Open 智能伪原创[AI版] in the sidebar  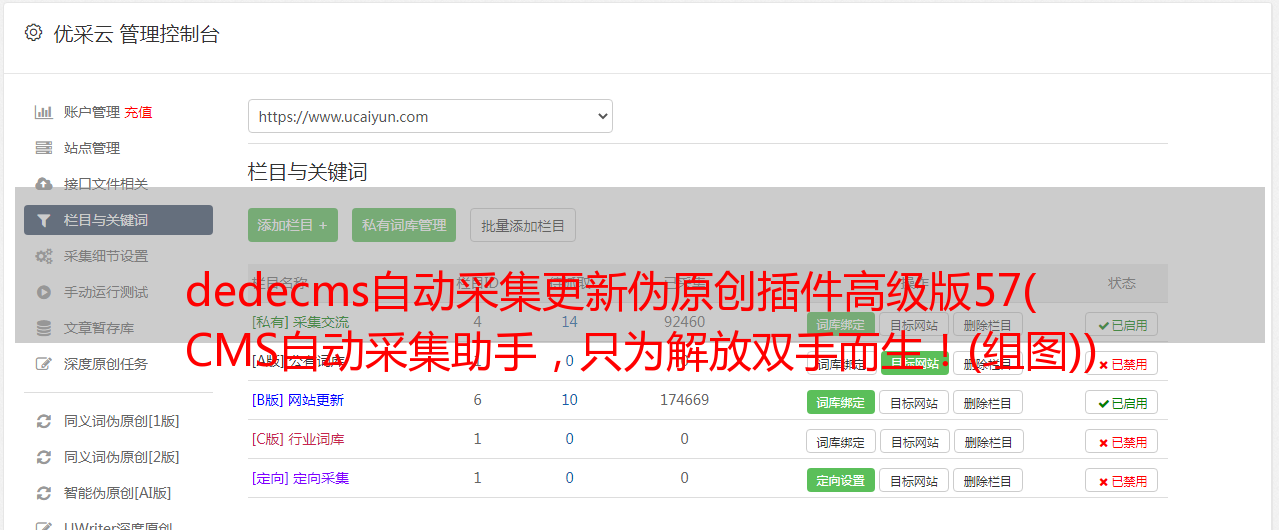point(118,493)
